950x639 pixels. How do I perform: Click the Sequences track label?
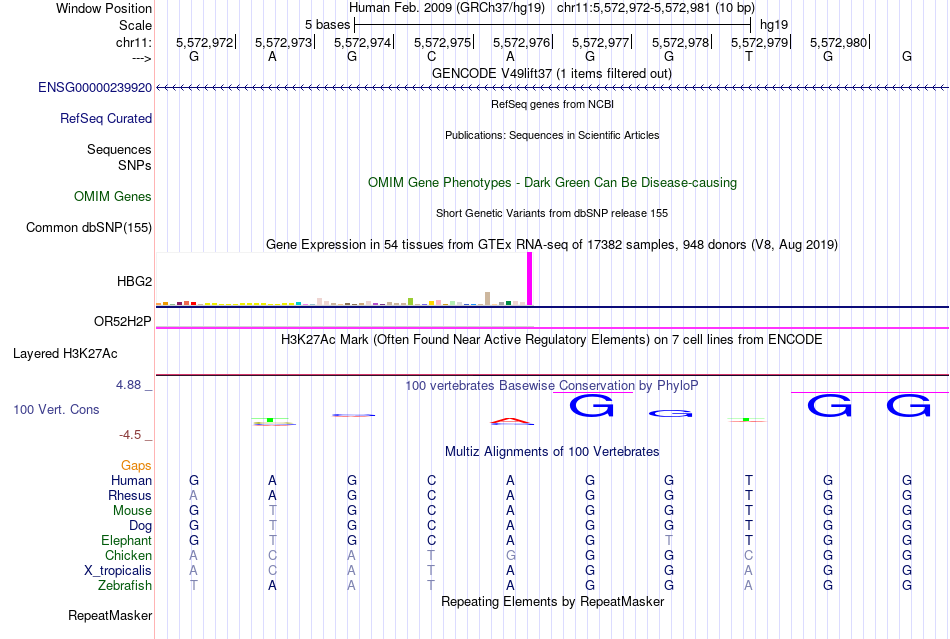click(x=119, y=150)
